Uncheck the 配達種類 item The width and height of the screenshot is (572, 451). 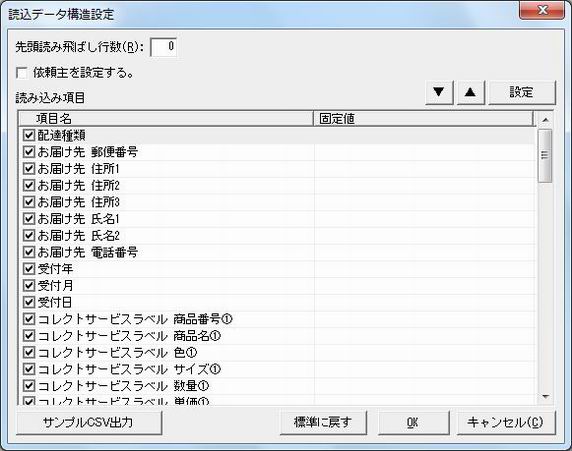(x=28, y=135)
